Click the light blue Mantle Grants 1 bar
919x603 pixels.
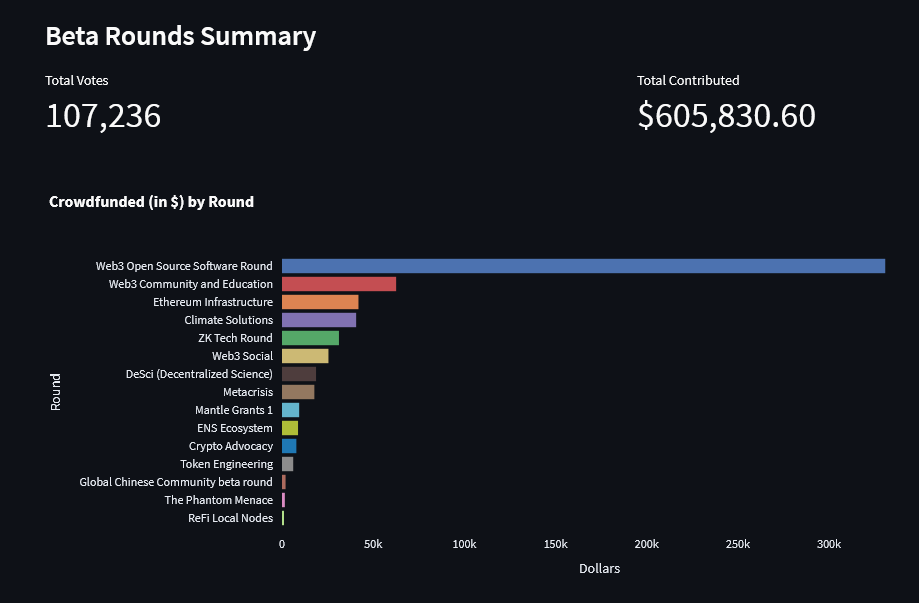point(290,410)
